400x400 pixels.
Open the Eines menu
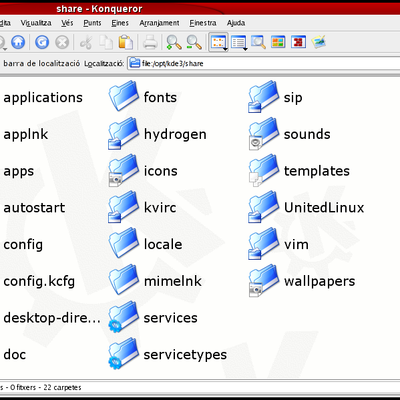(x=120, y=23)
